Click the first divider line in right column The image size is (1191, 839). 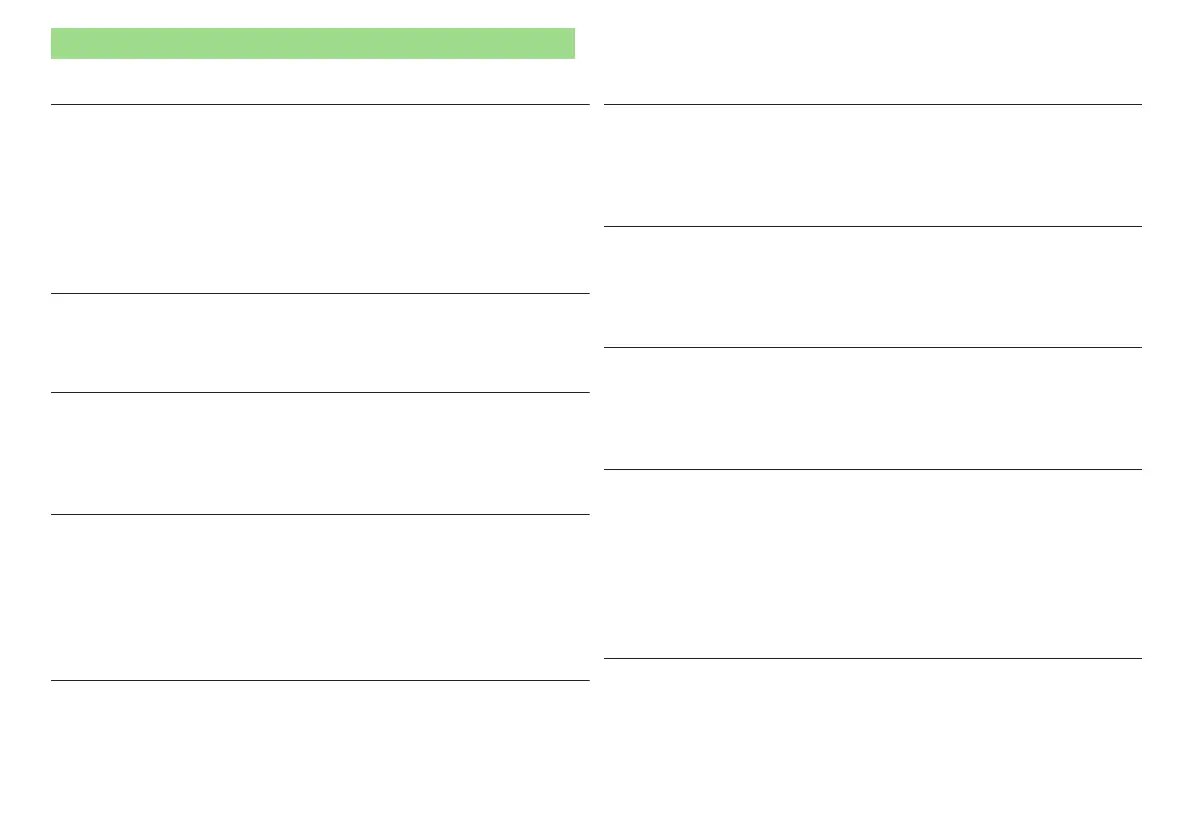point(873,104)
